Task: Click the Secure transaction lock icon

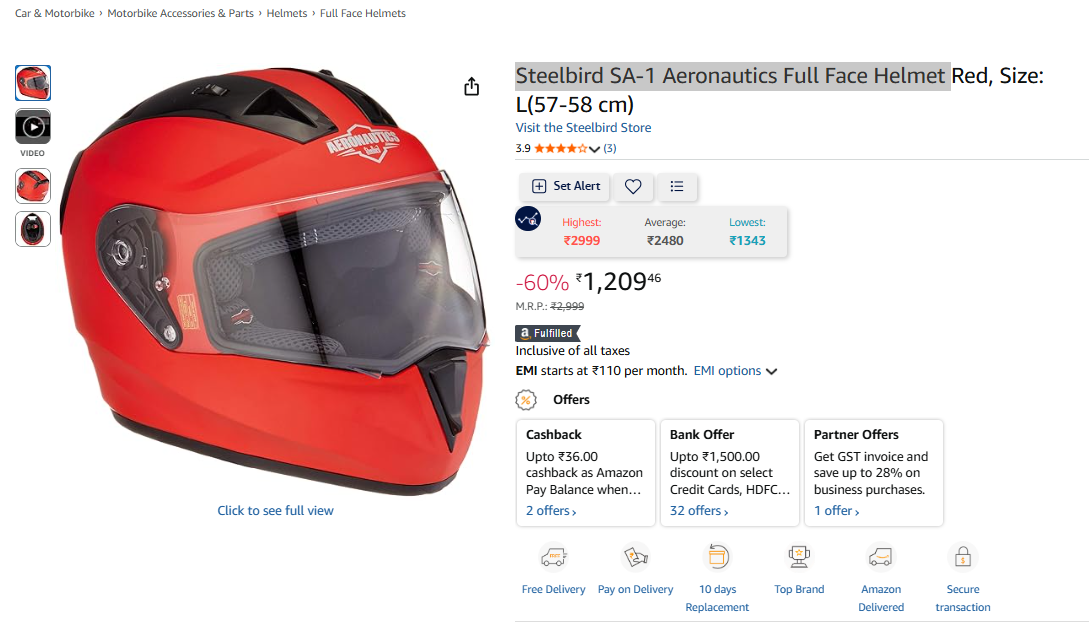Action: [x=962, y=557]
